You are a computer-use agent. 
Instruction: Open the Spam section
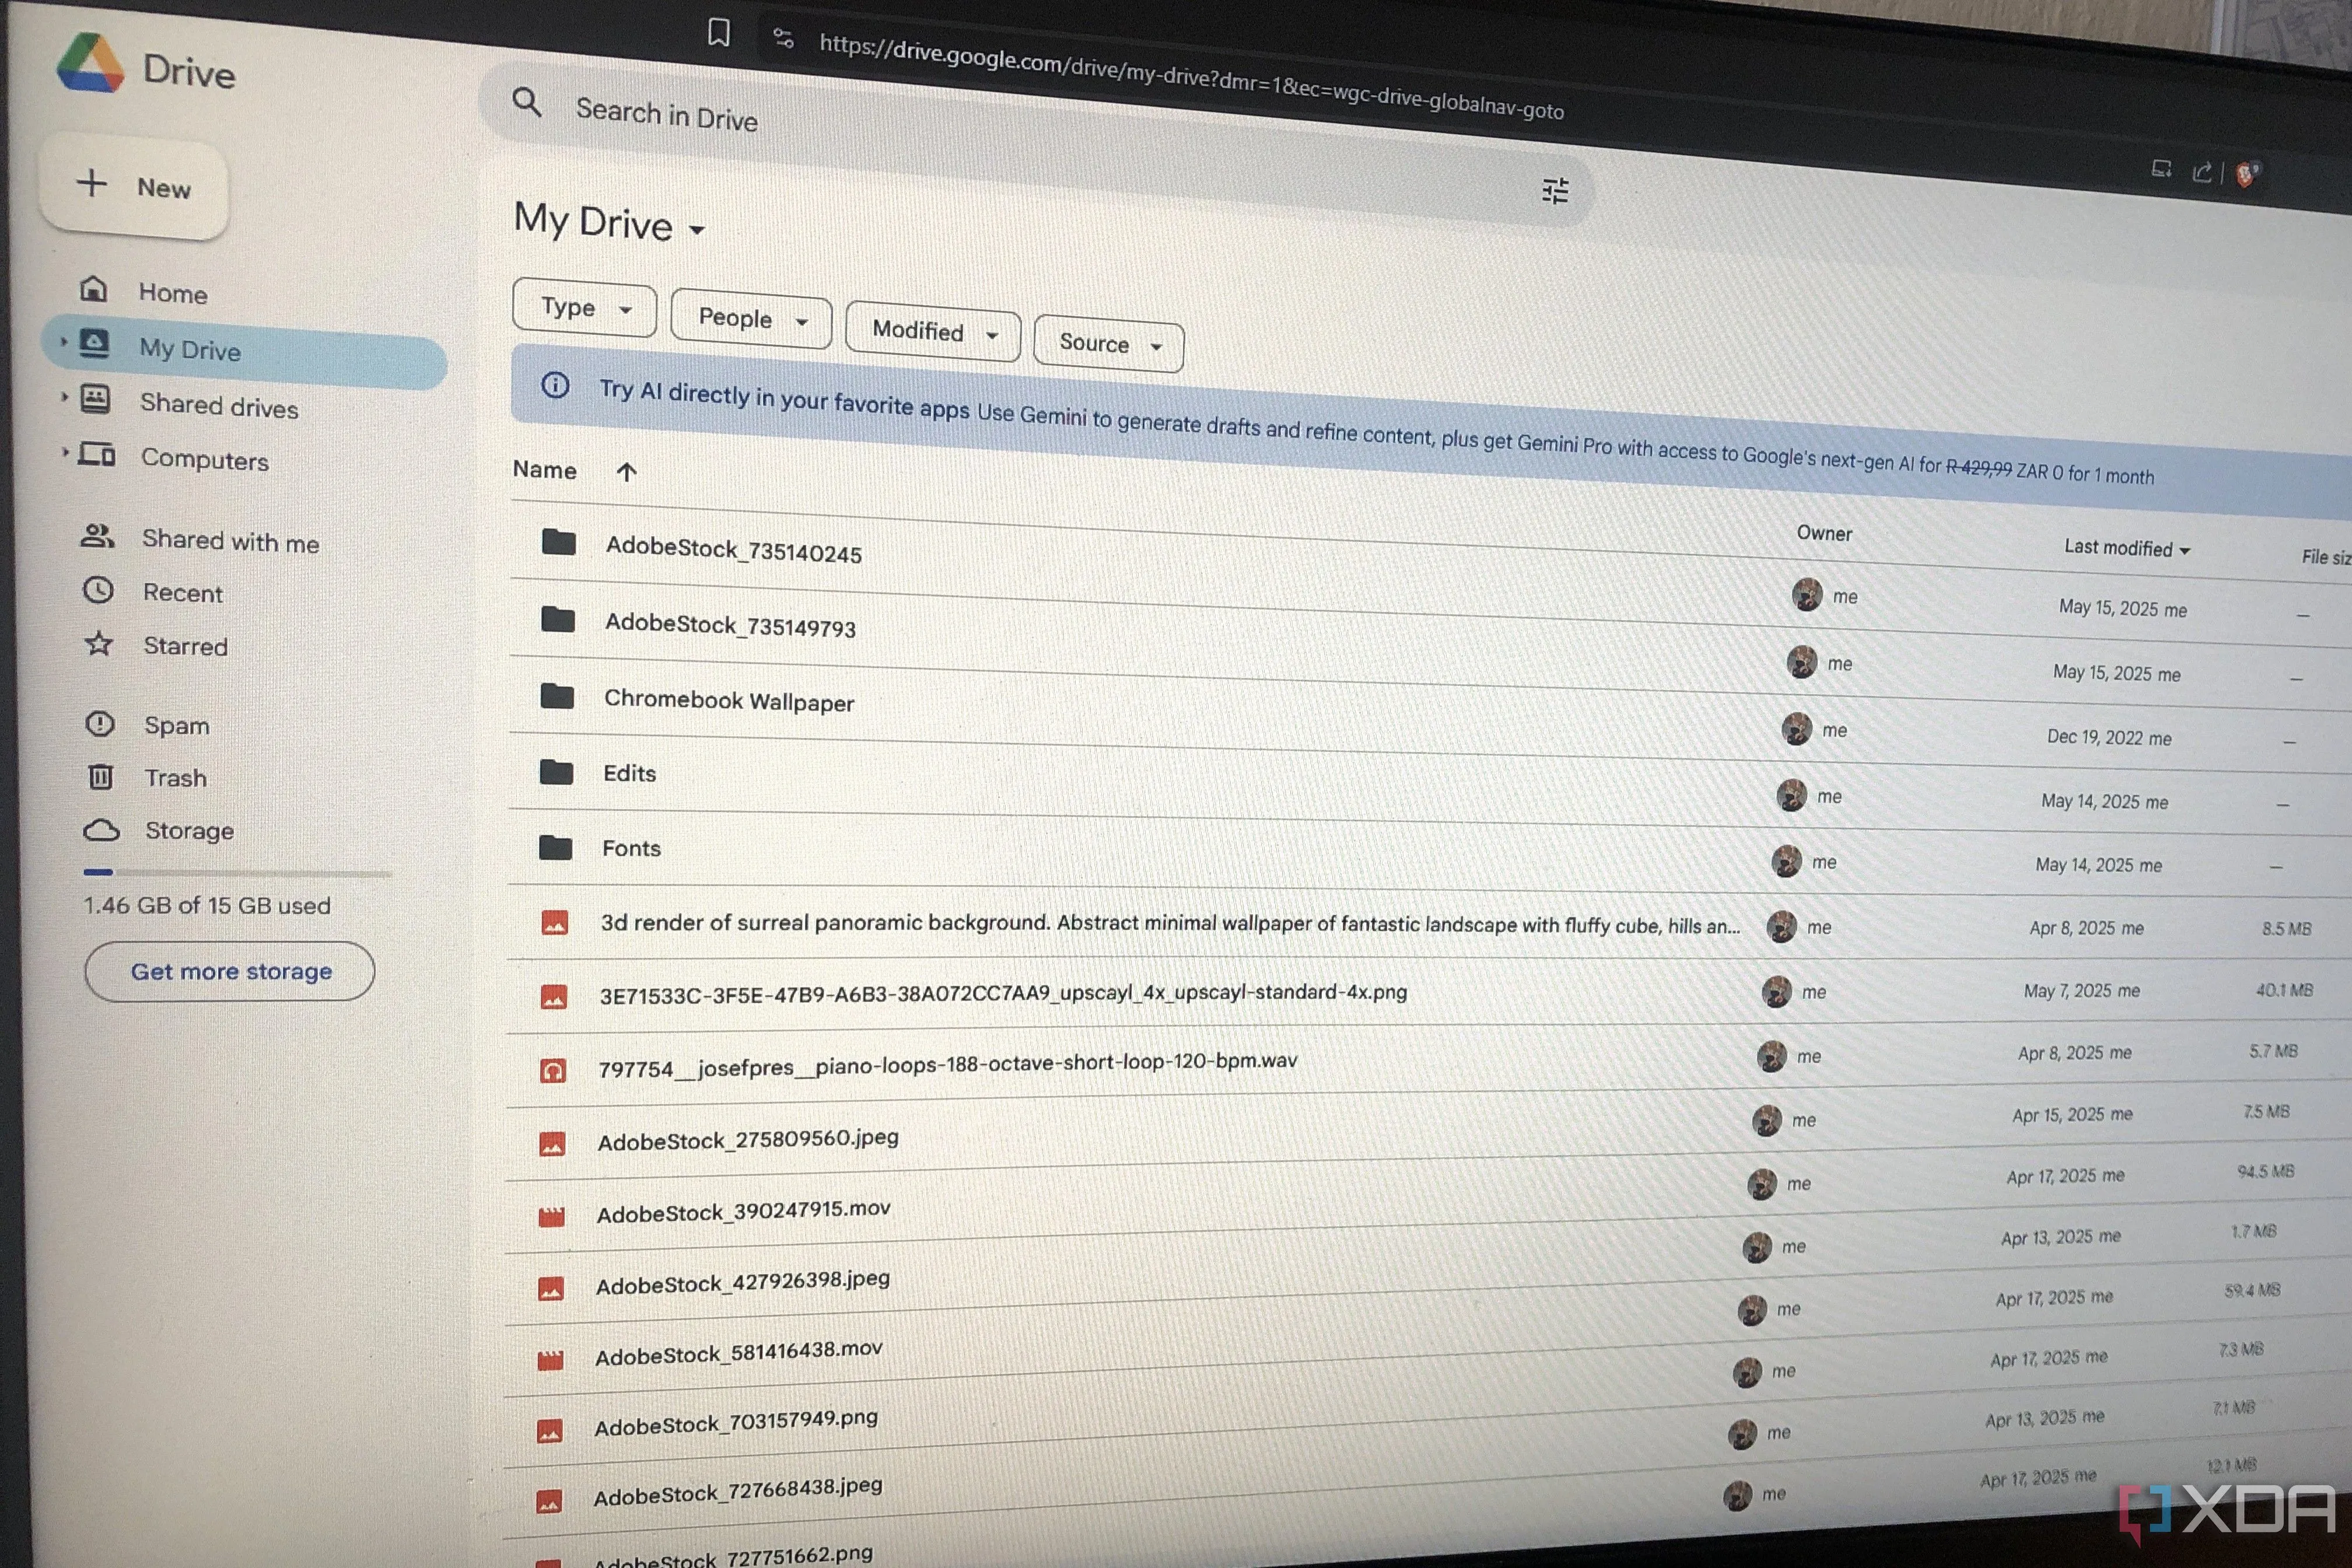click(x=176, y=724)
